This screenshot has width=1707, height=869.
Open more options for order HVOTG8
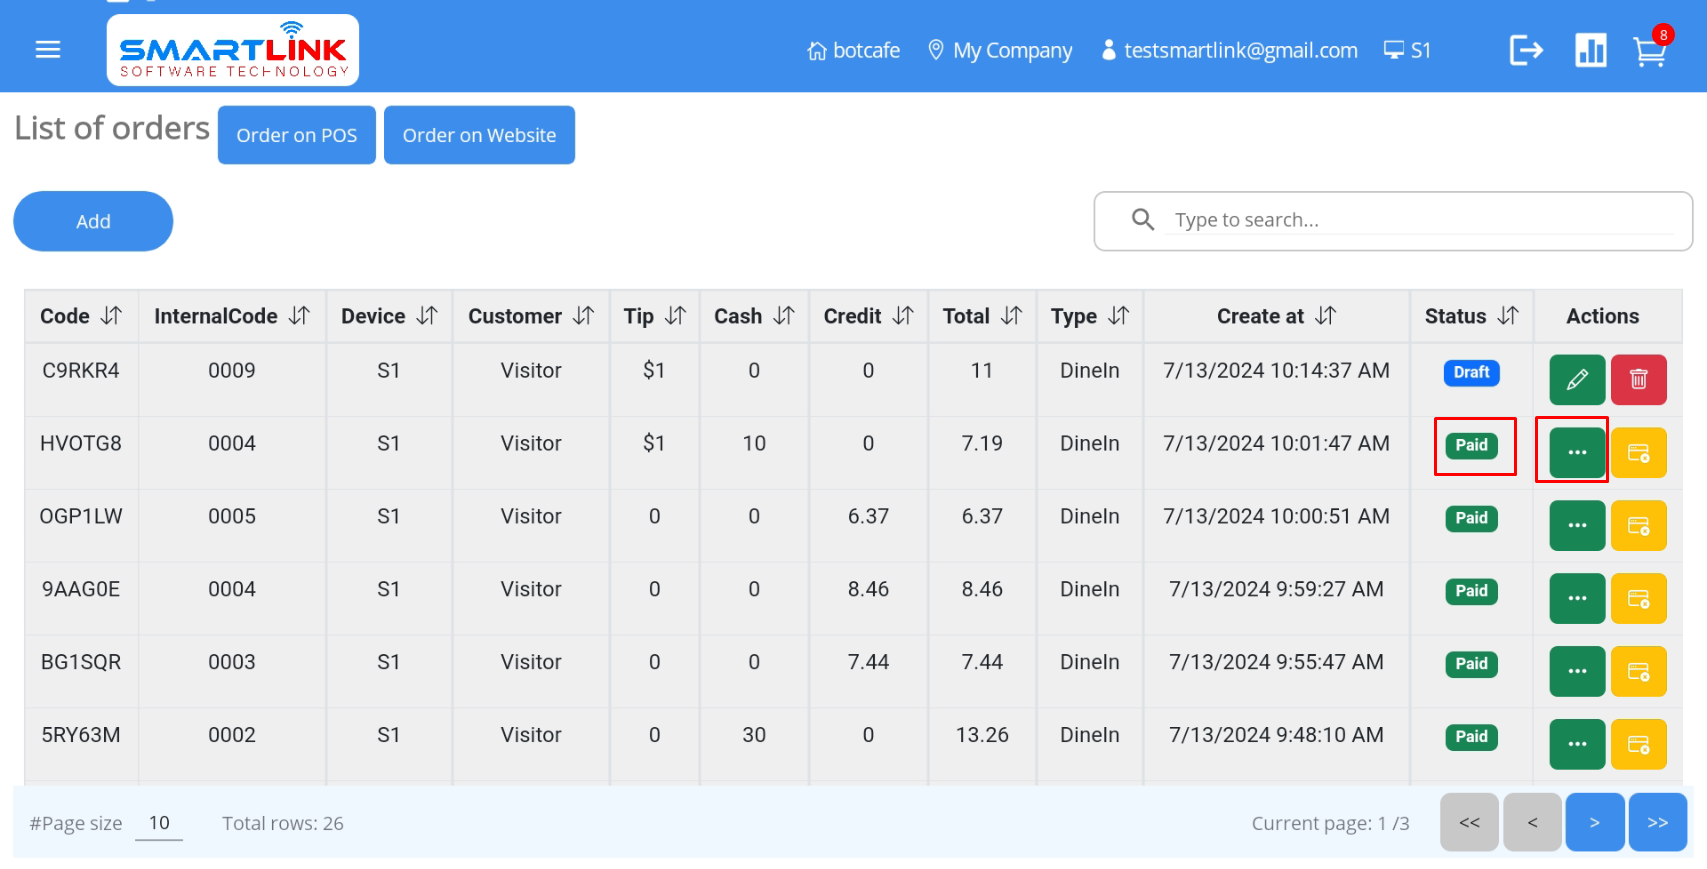click(1577, 453)
